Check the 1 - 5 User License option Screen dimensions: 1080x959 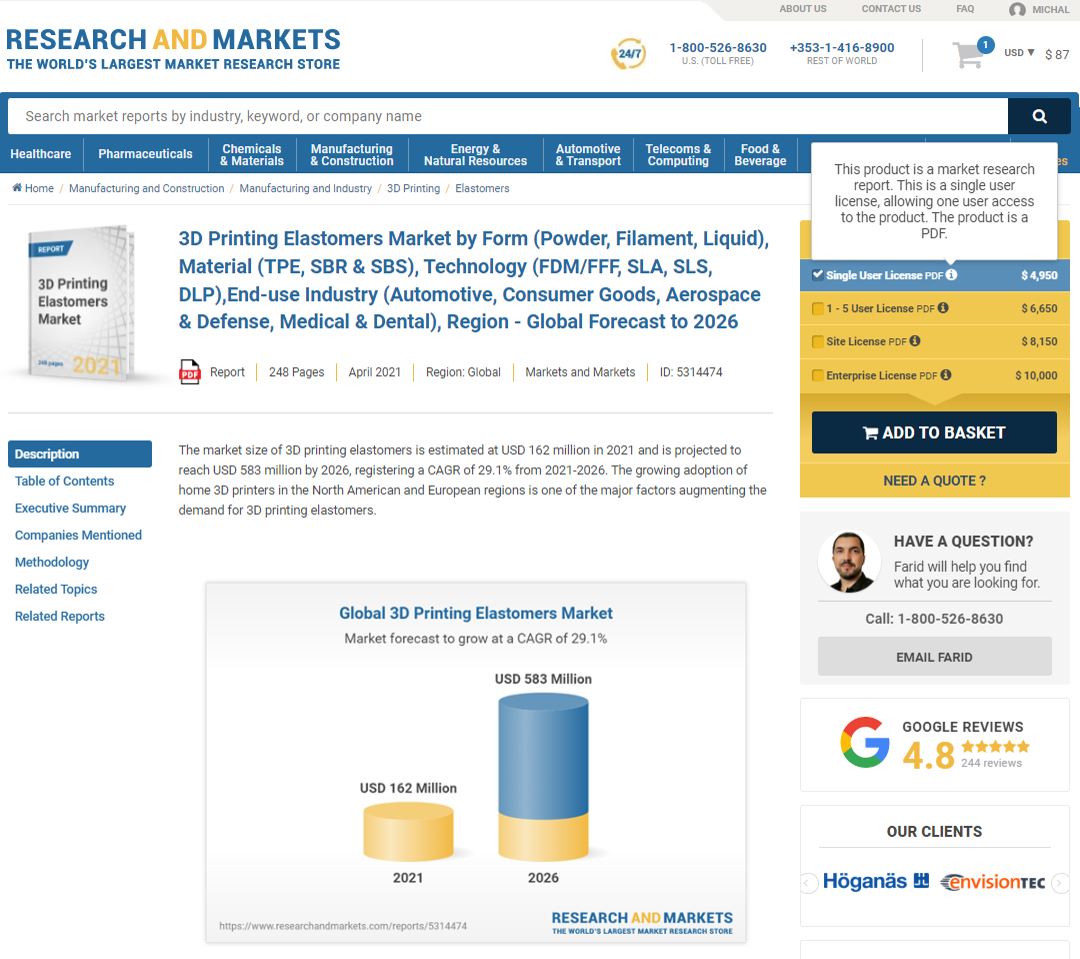(x=818, y=309)
